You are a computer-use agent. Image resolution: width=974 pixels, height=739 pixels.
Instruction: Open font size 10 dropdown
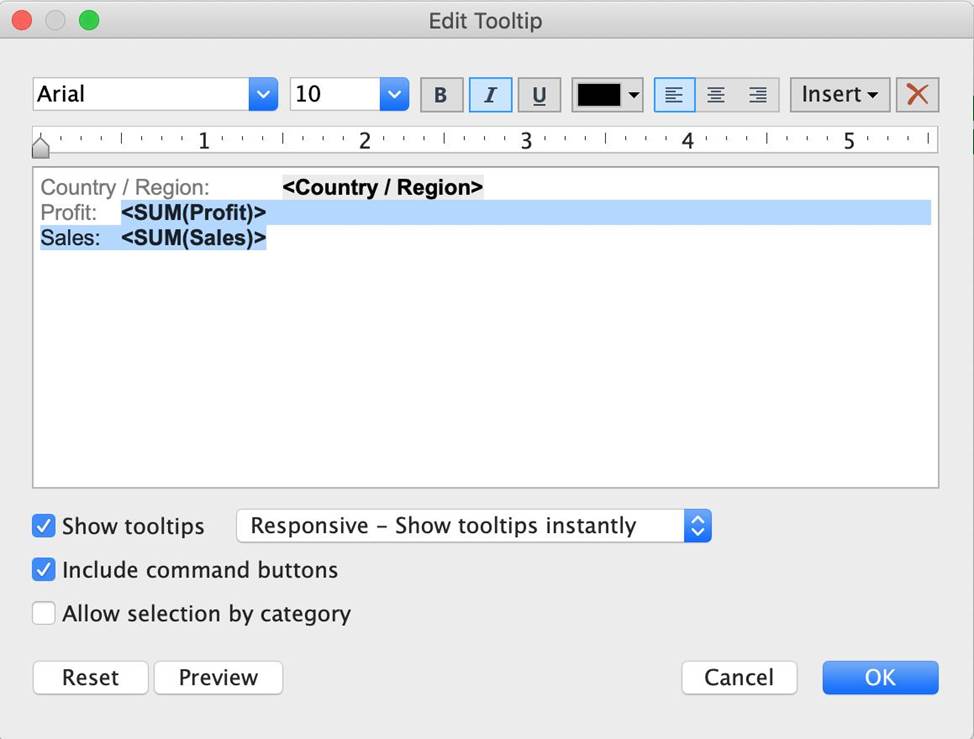pos(394,95)
